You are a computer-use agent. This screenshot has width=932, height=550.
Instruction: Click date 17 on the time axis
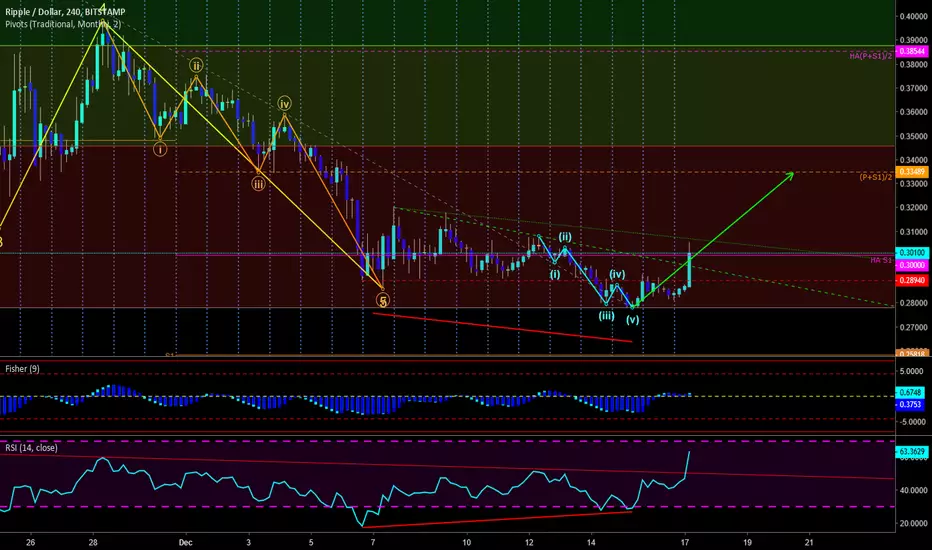(x=685, y=542)
